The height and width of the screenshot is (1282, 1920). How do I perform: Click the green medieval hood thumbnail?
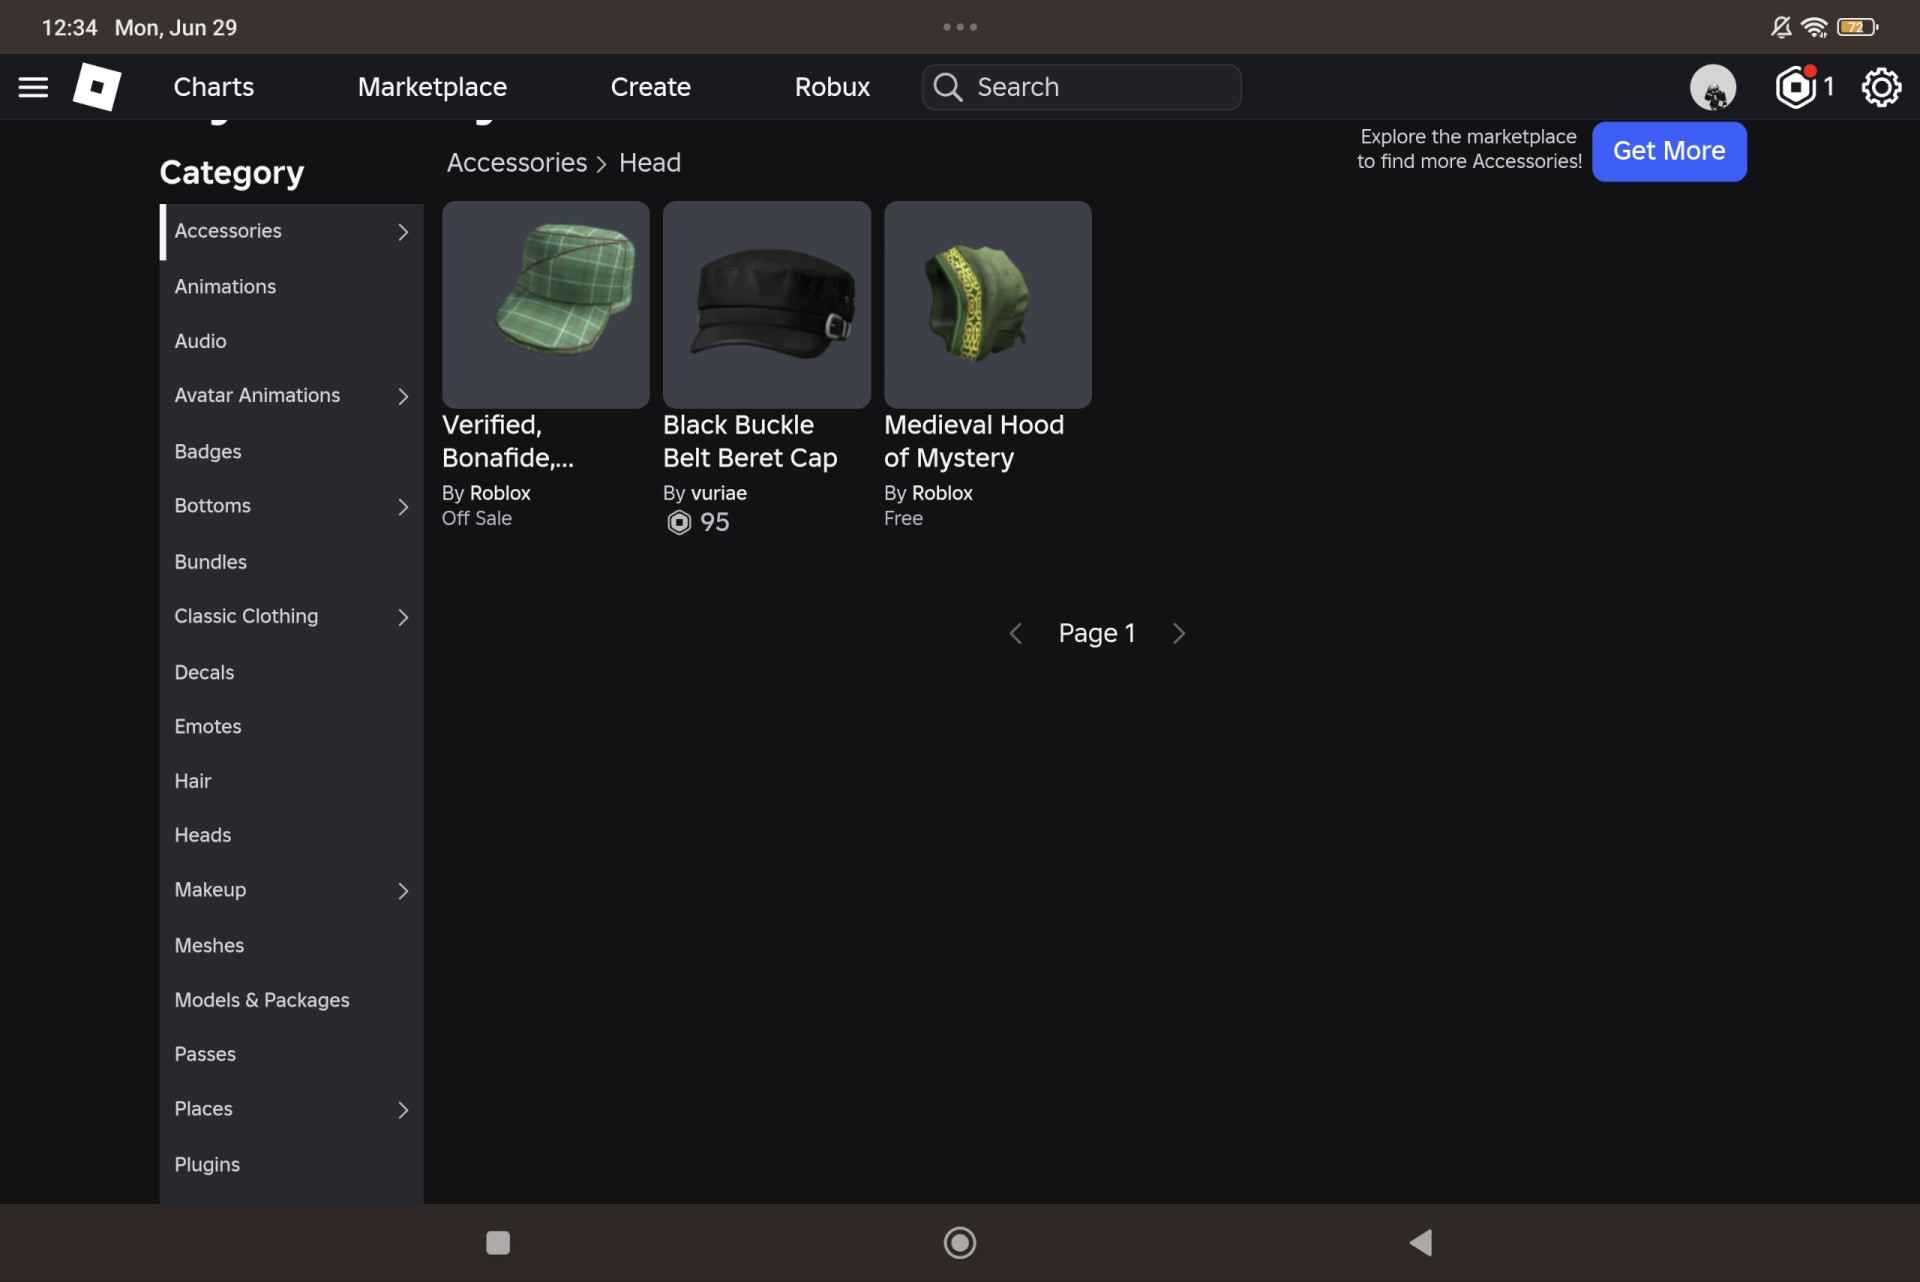coord(987,304)
